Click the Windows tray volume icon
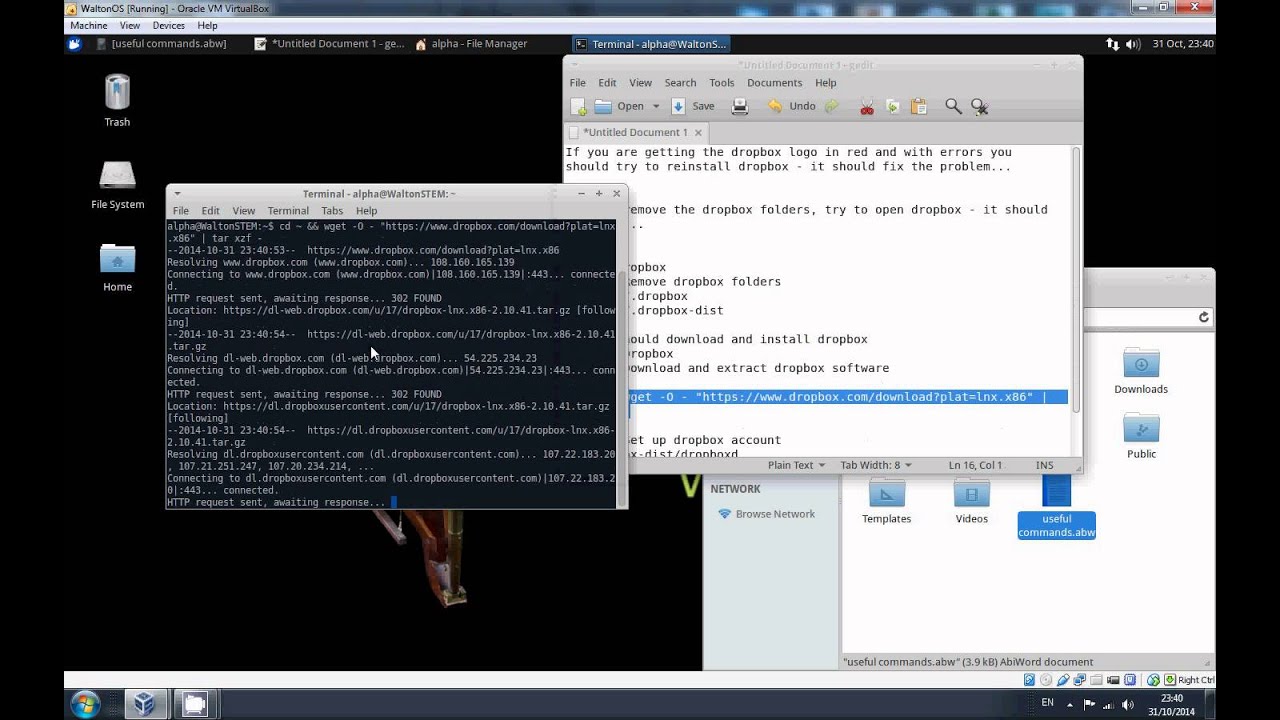 (x=1128, y=704)
